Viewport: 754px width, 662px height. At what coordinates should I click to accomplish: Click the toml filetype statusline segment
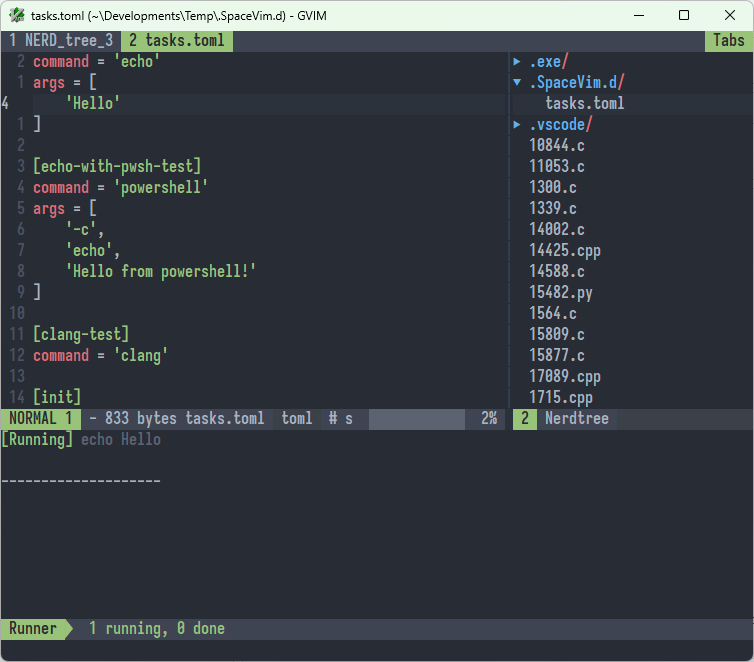click(x=297, y=418)
